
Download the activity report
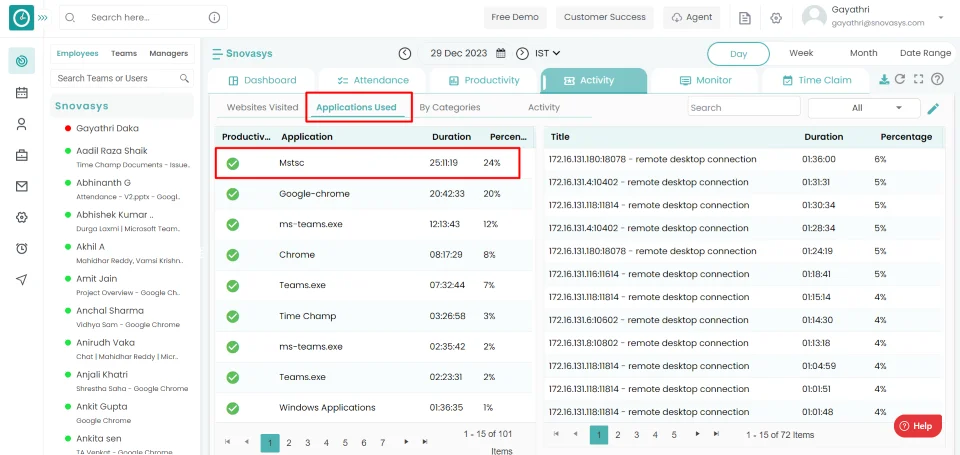[884, 79]
